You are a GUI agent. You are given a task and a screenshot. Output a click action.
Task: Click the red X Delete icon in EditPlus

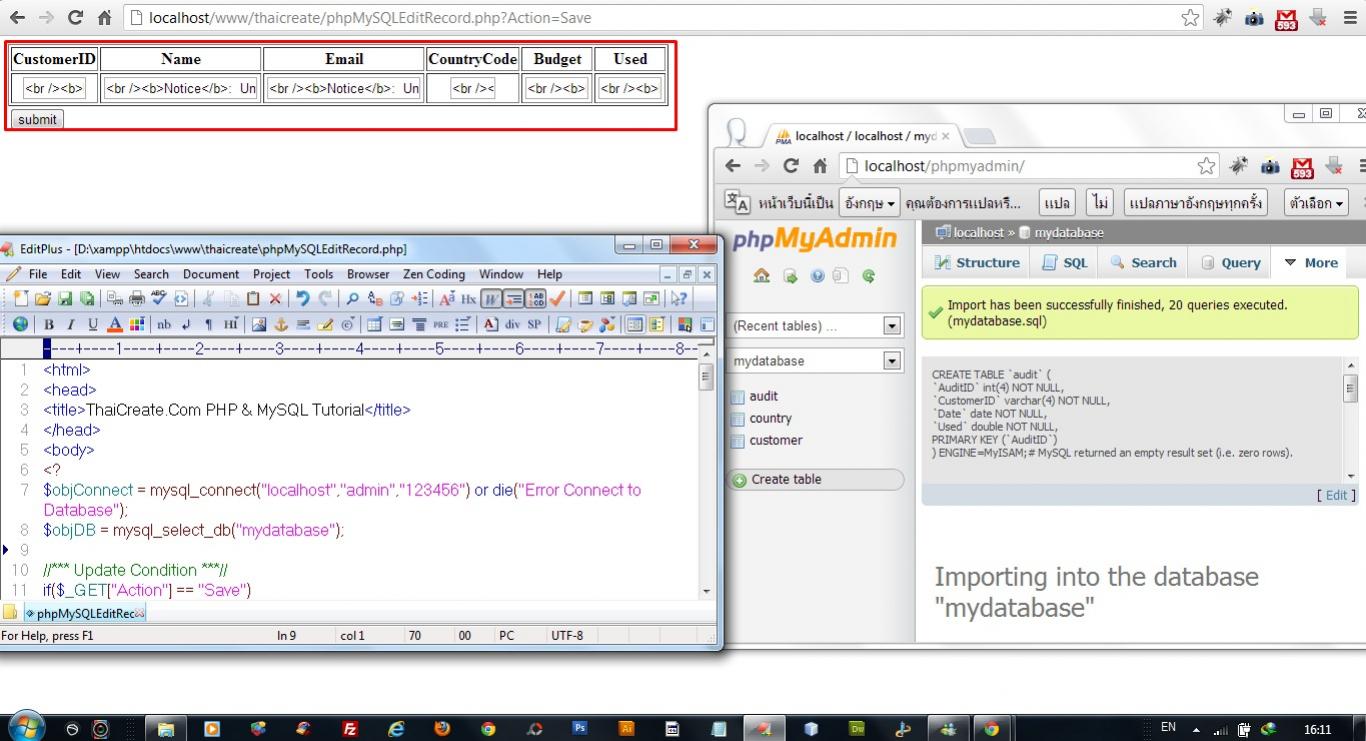point(275,298)
